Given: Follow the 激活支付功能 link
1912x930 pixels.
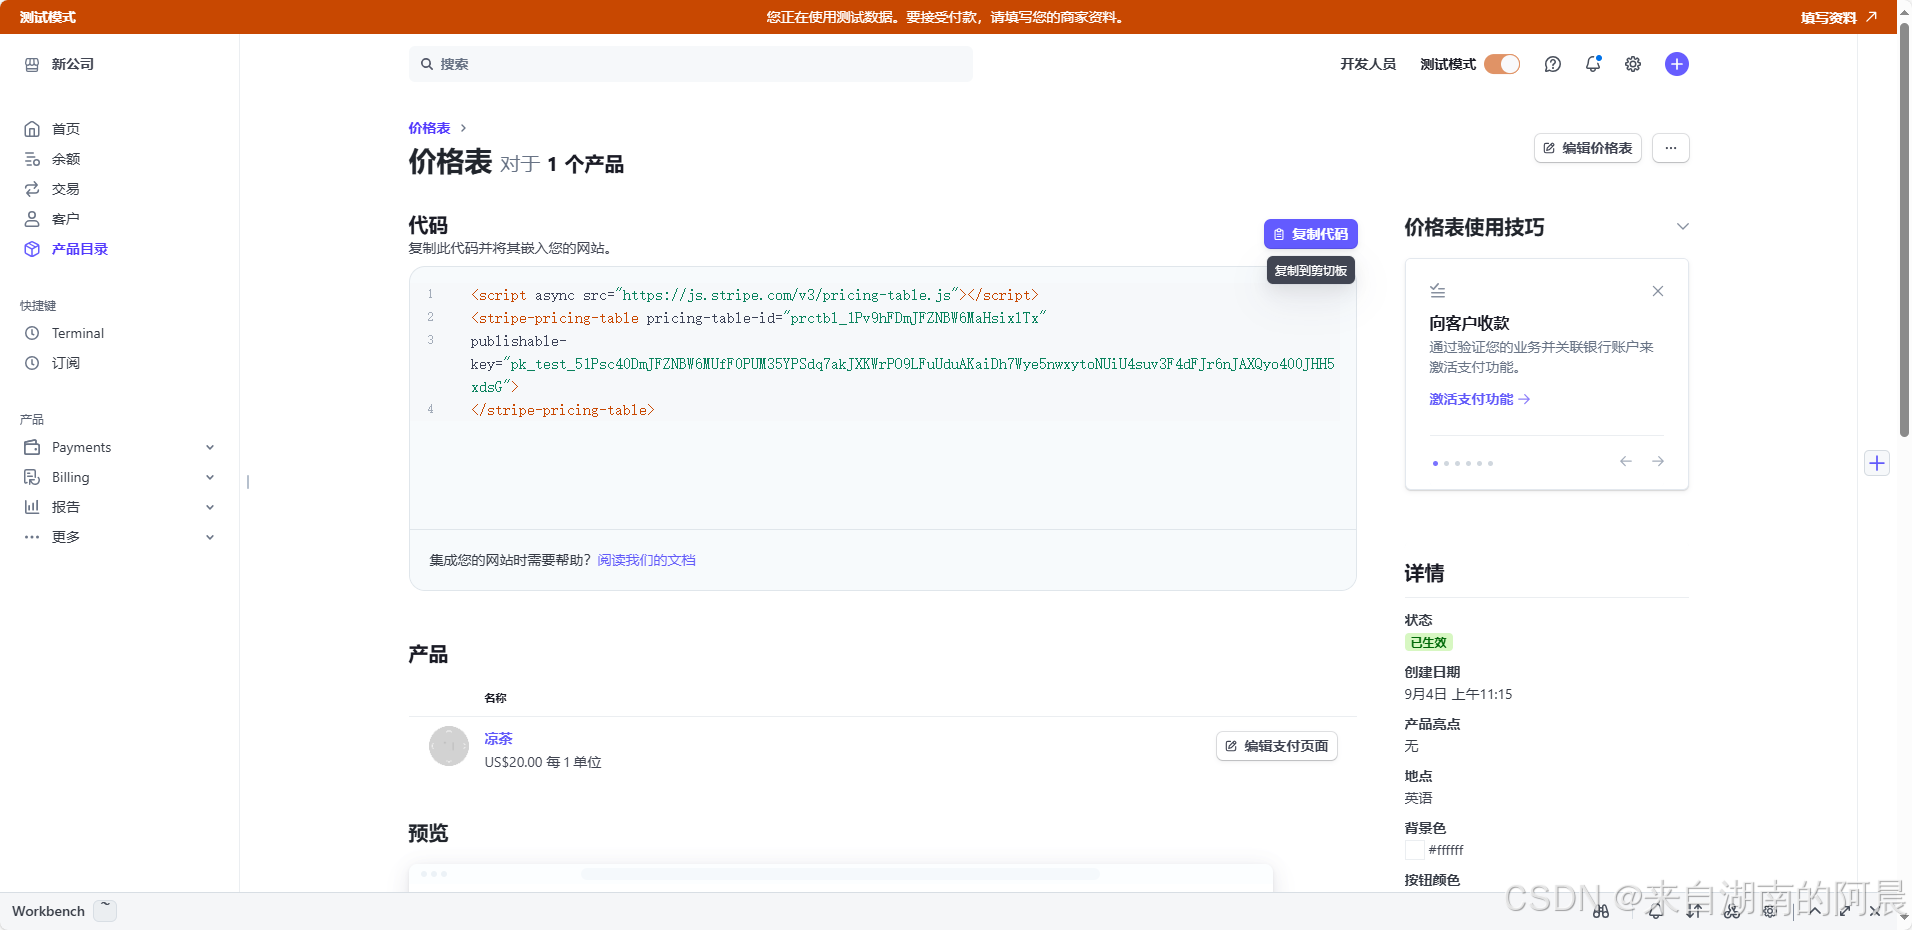Looking at the screenshot, I should [1479, 399].
